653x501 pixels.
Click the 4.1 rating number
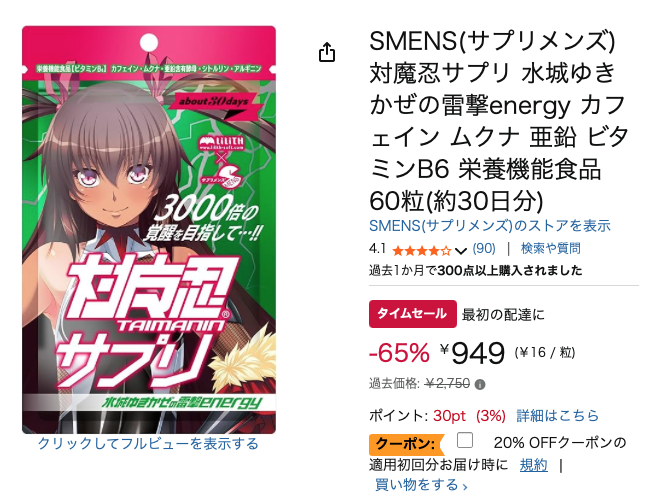point(377,249)
